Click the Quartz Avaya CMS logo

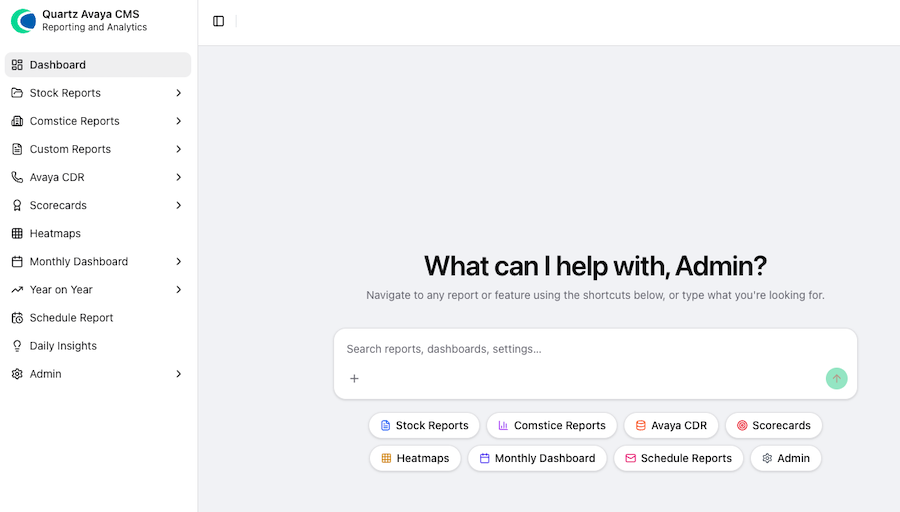[23, 21]
